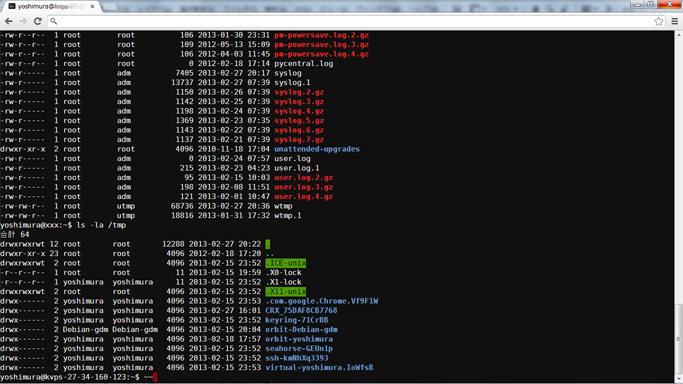The width and height of the screenshot is (683, 384).
Task: Click the plain wtmp file name
Action: [283, 206]
